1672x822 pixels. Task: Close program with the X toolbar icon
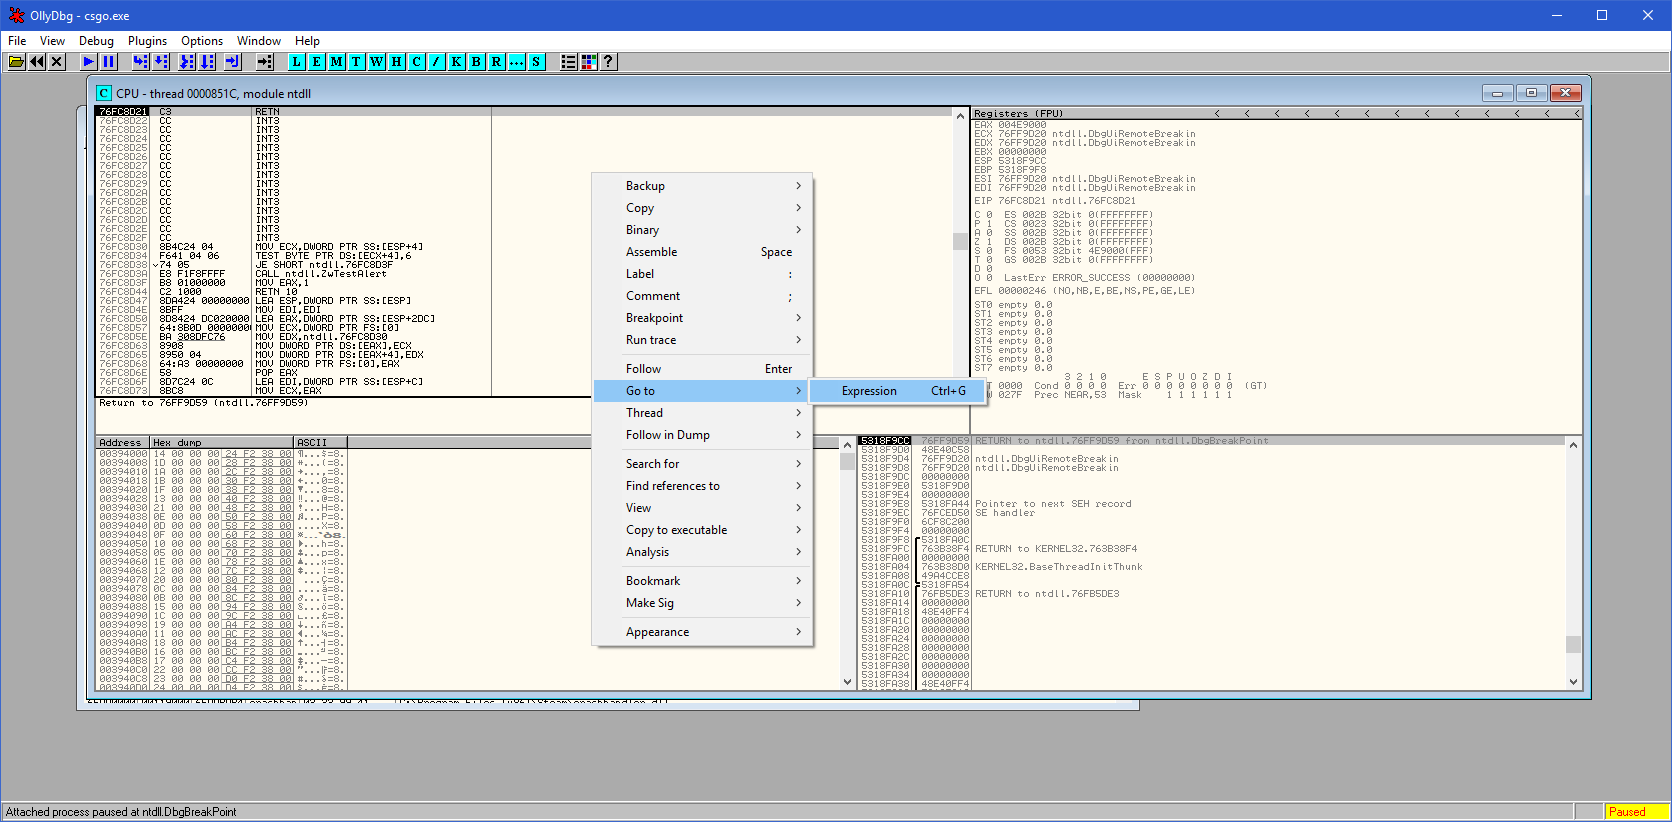[57, 62]
